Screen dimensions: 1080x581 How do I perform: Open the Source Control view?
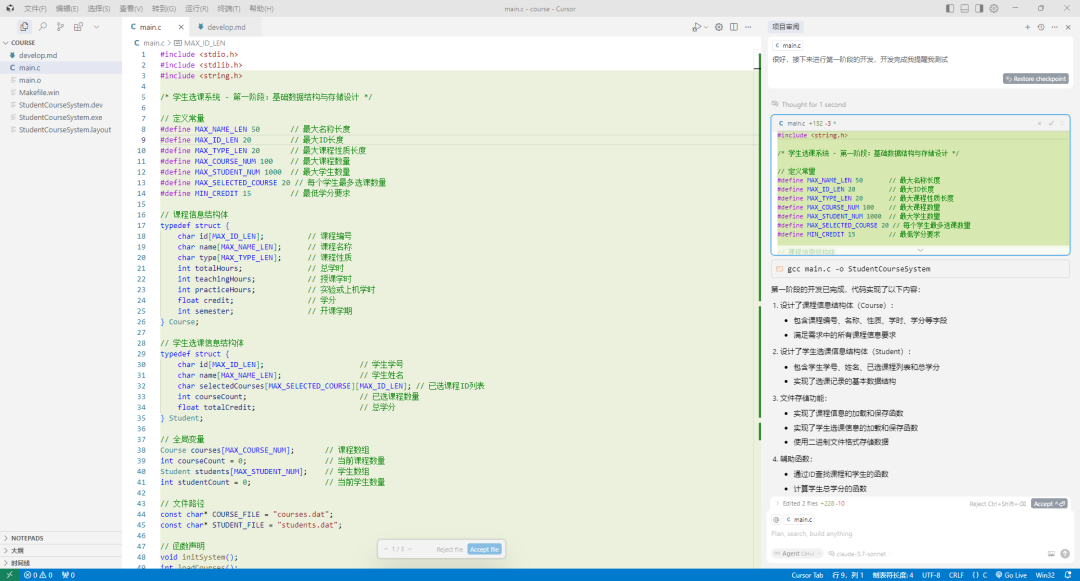(61, 27)
